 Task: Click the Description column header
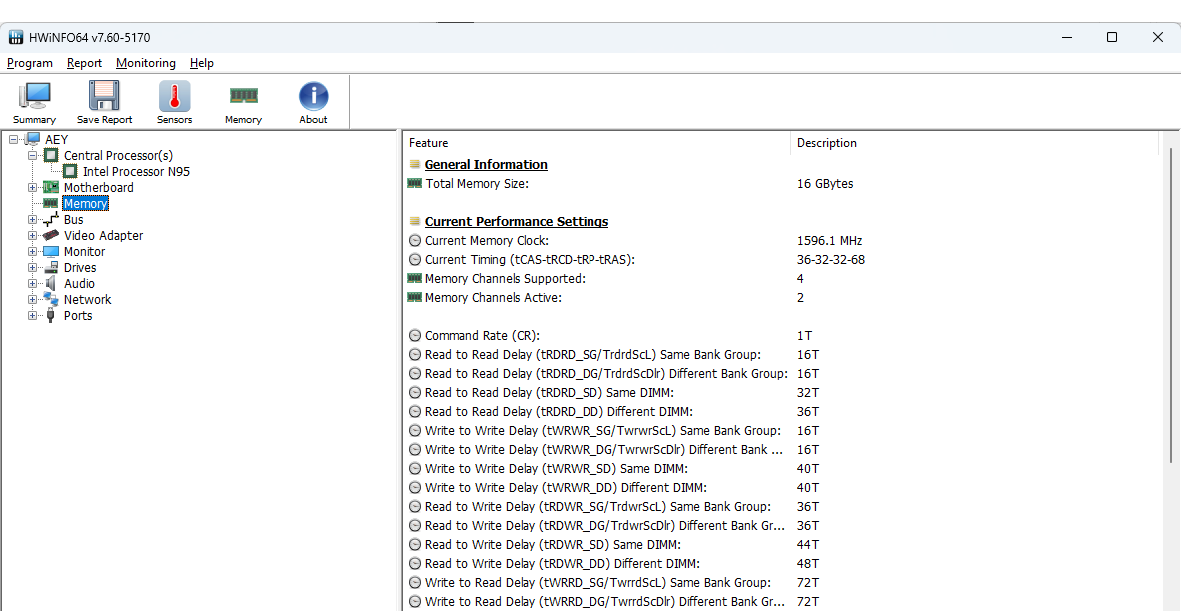(974, 143)
